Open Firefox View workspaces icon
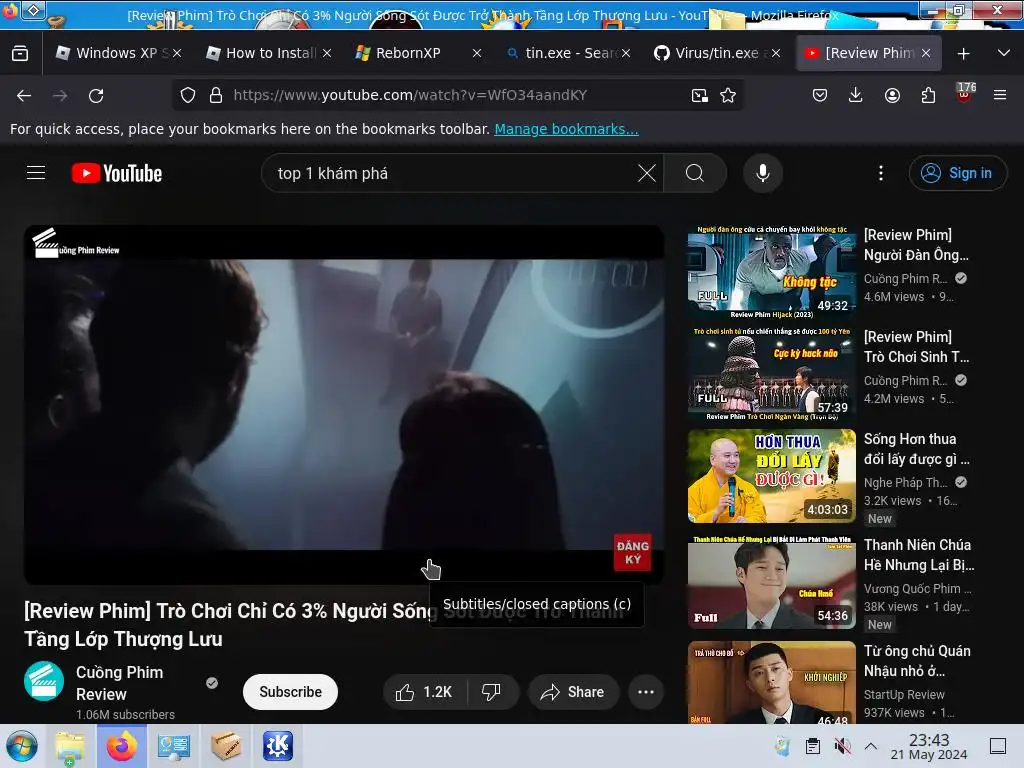1024x768 pixels. (x=20, y=53)
